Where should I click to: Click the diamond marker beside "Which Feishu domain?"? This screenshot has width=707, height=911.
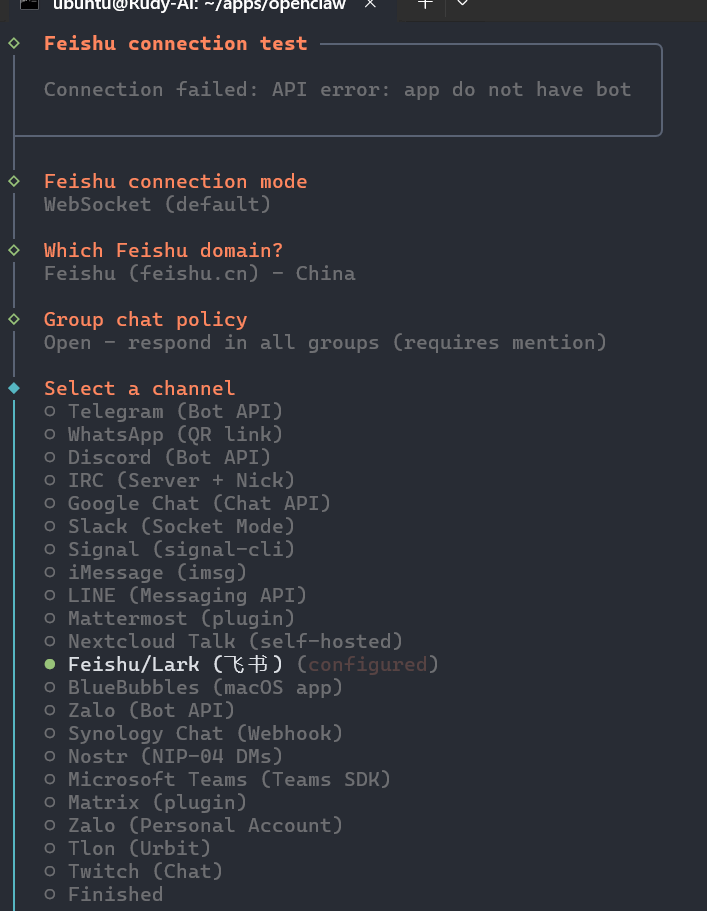13,249
